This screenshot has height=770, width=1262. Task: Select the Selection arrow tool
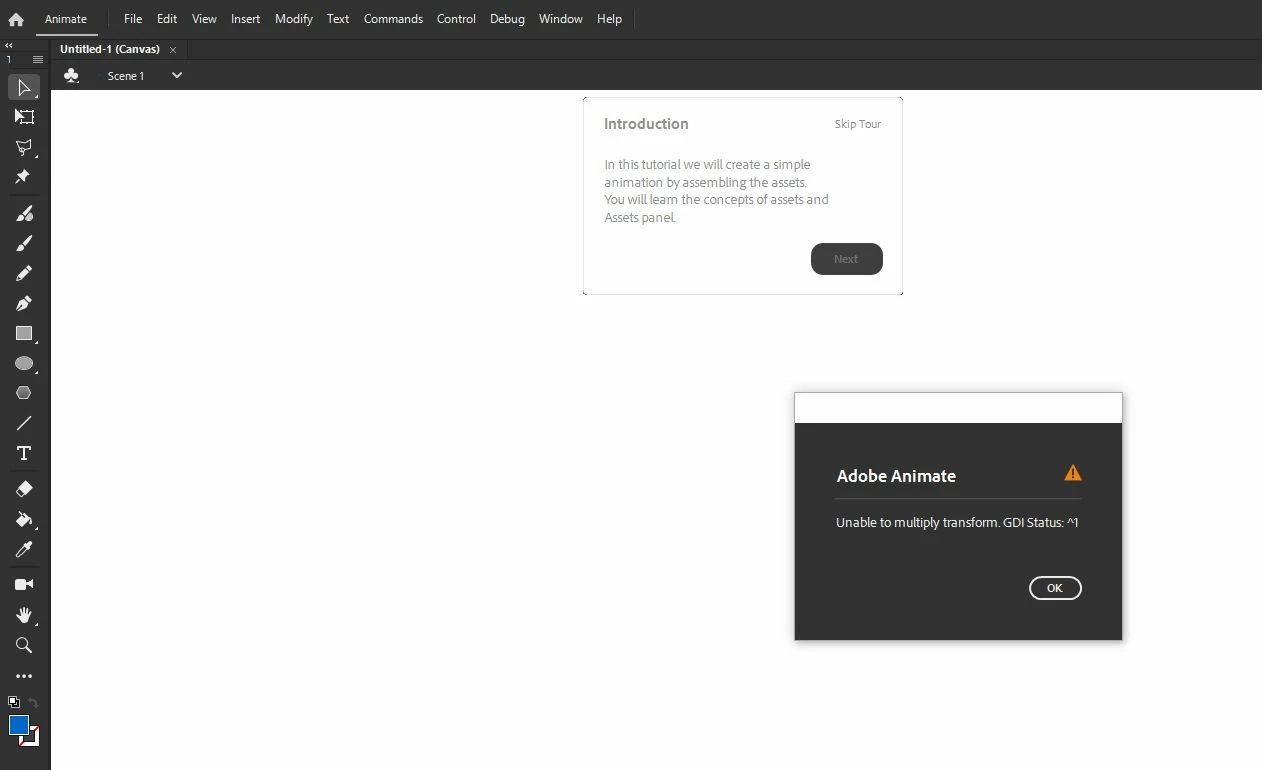(x=24, y=88)
